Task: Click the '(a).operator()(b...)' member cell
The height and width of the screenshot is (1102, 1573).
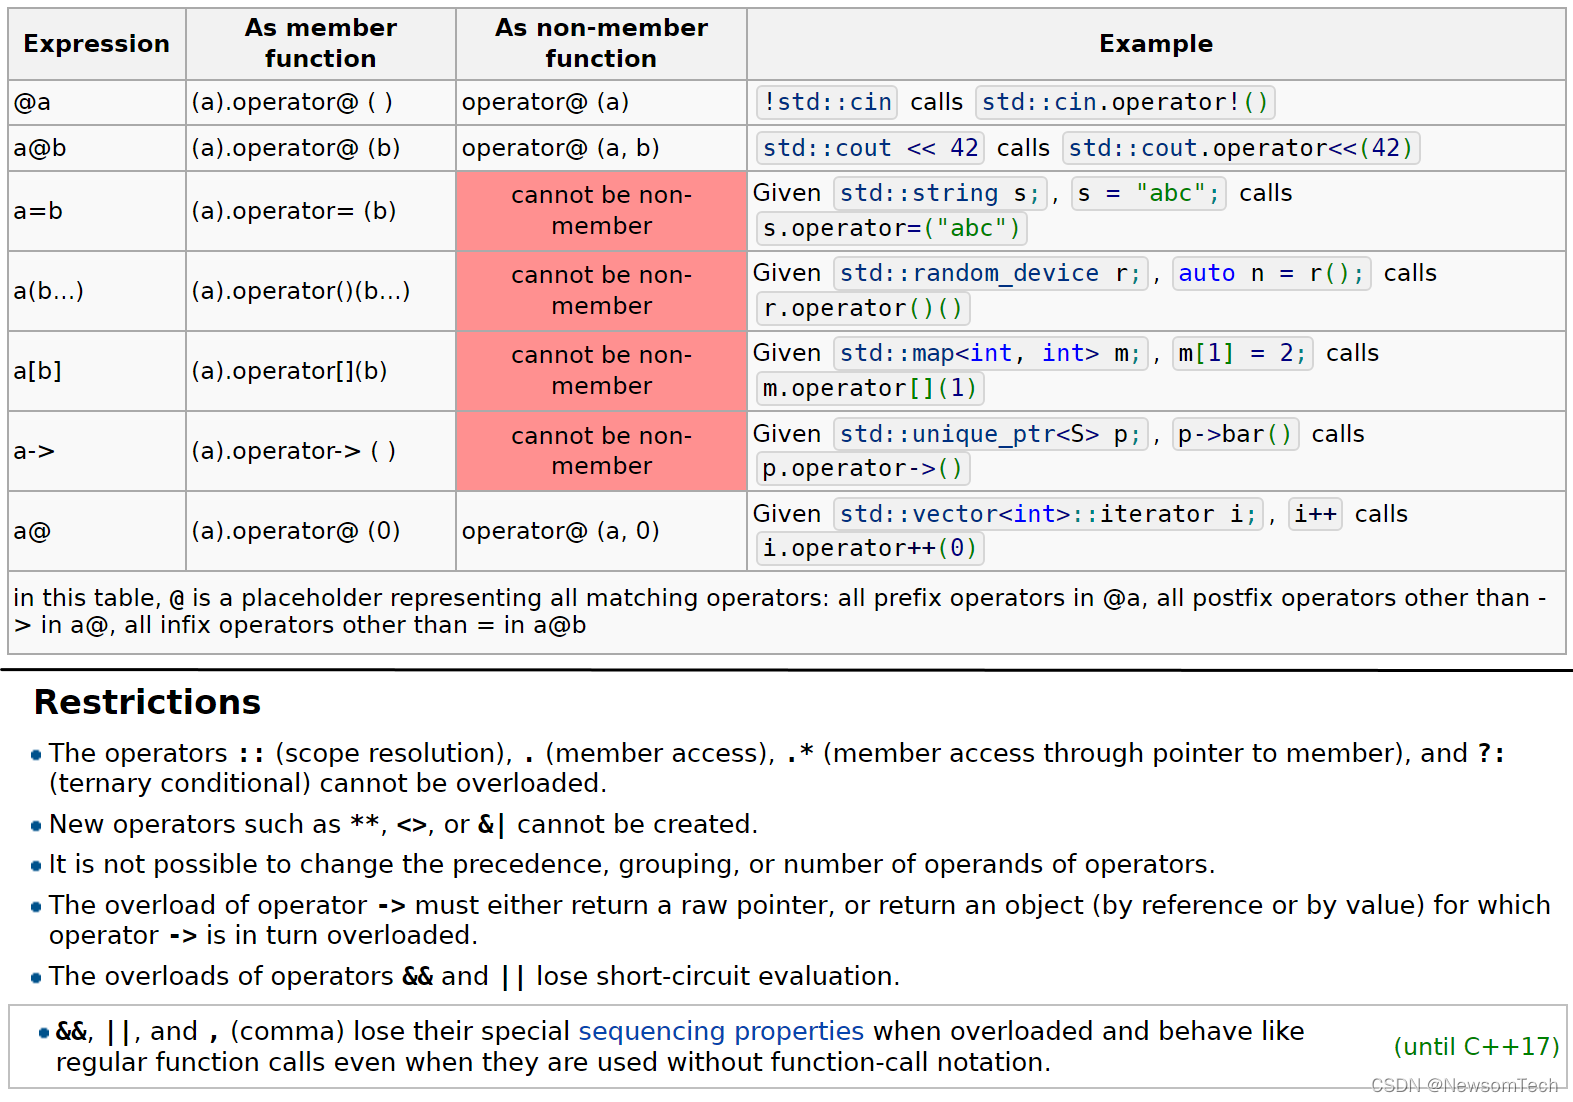Action: [321, 291]
